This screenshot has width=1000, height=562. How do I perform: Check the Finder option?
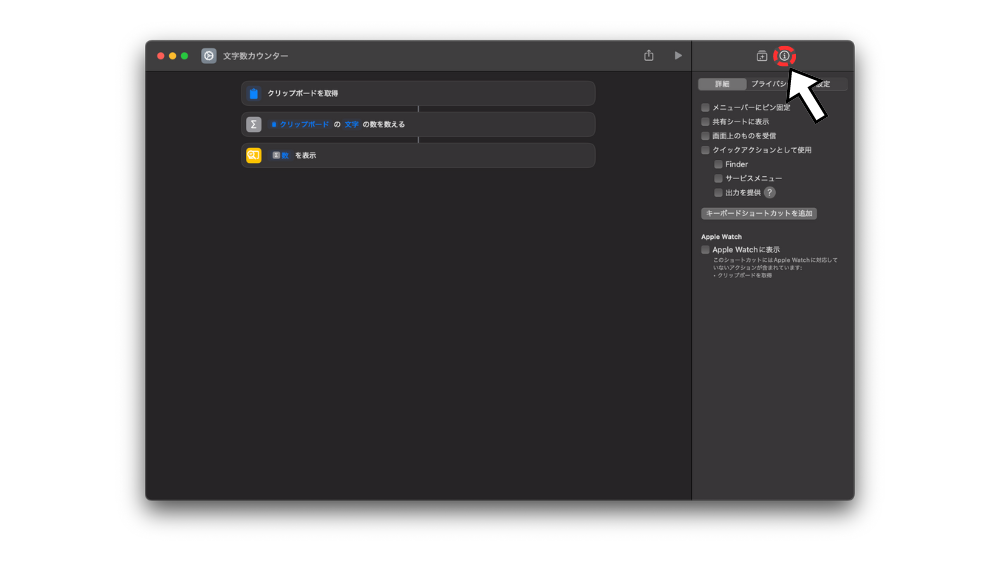tap(718, 164)
